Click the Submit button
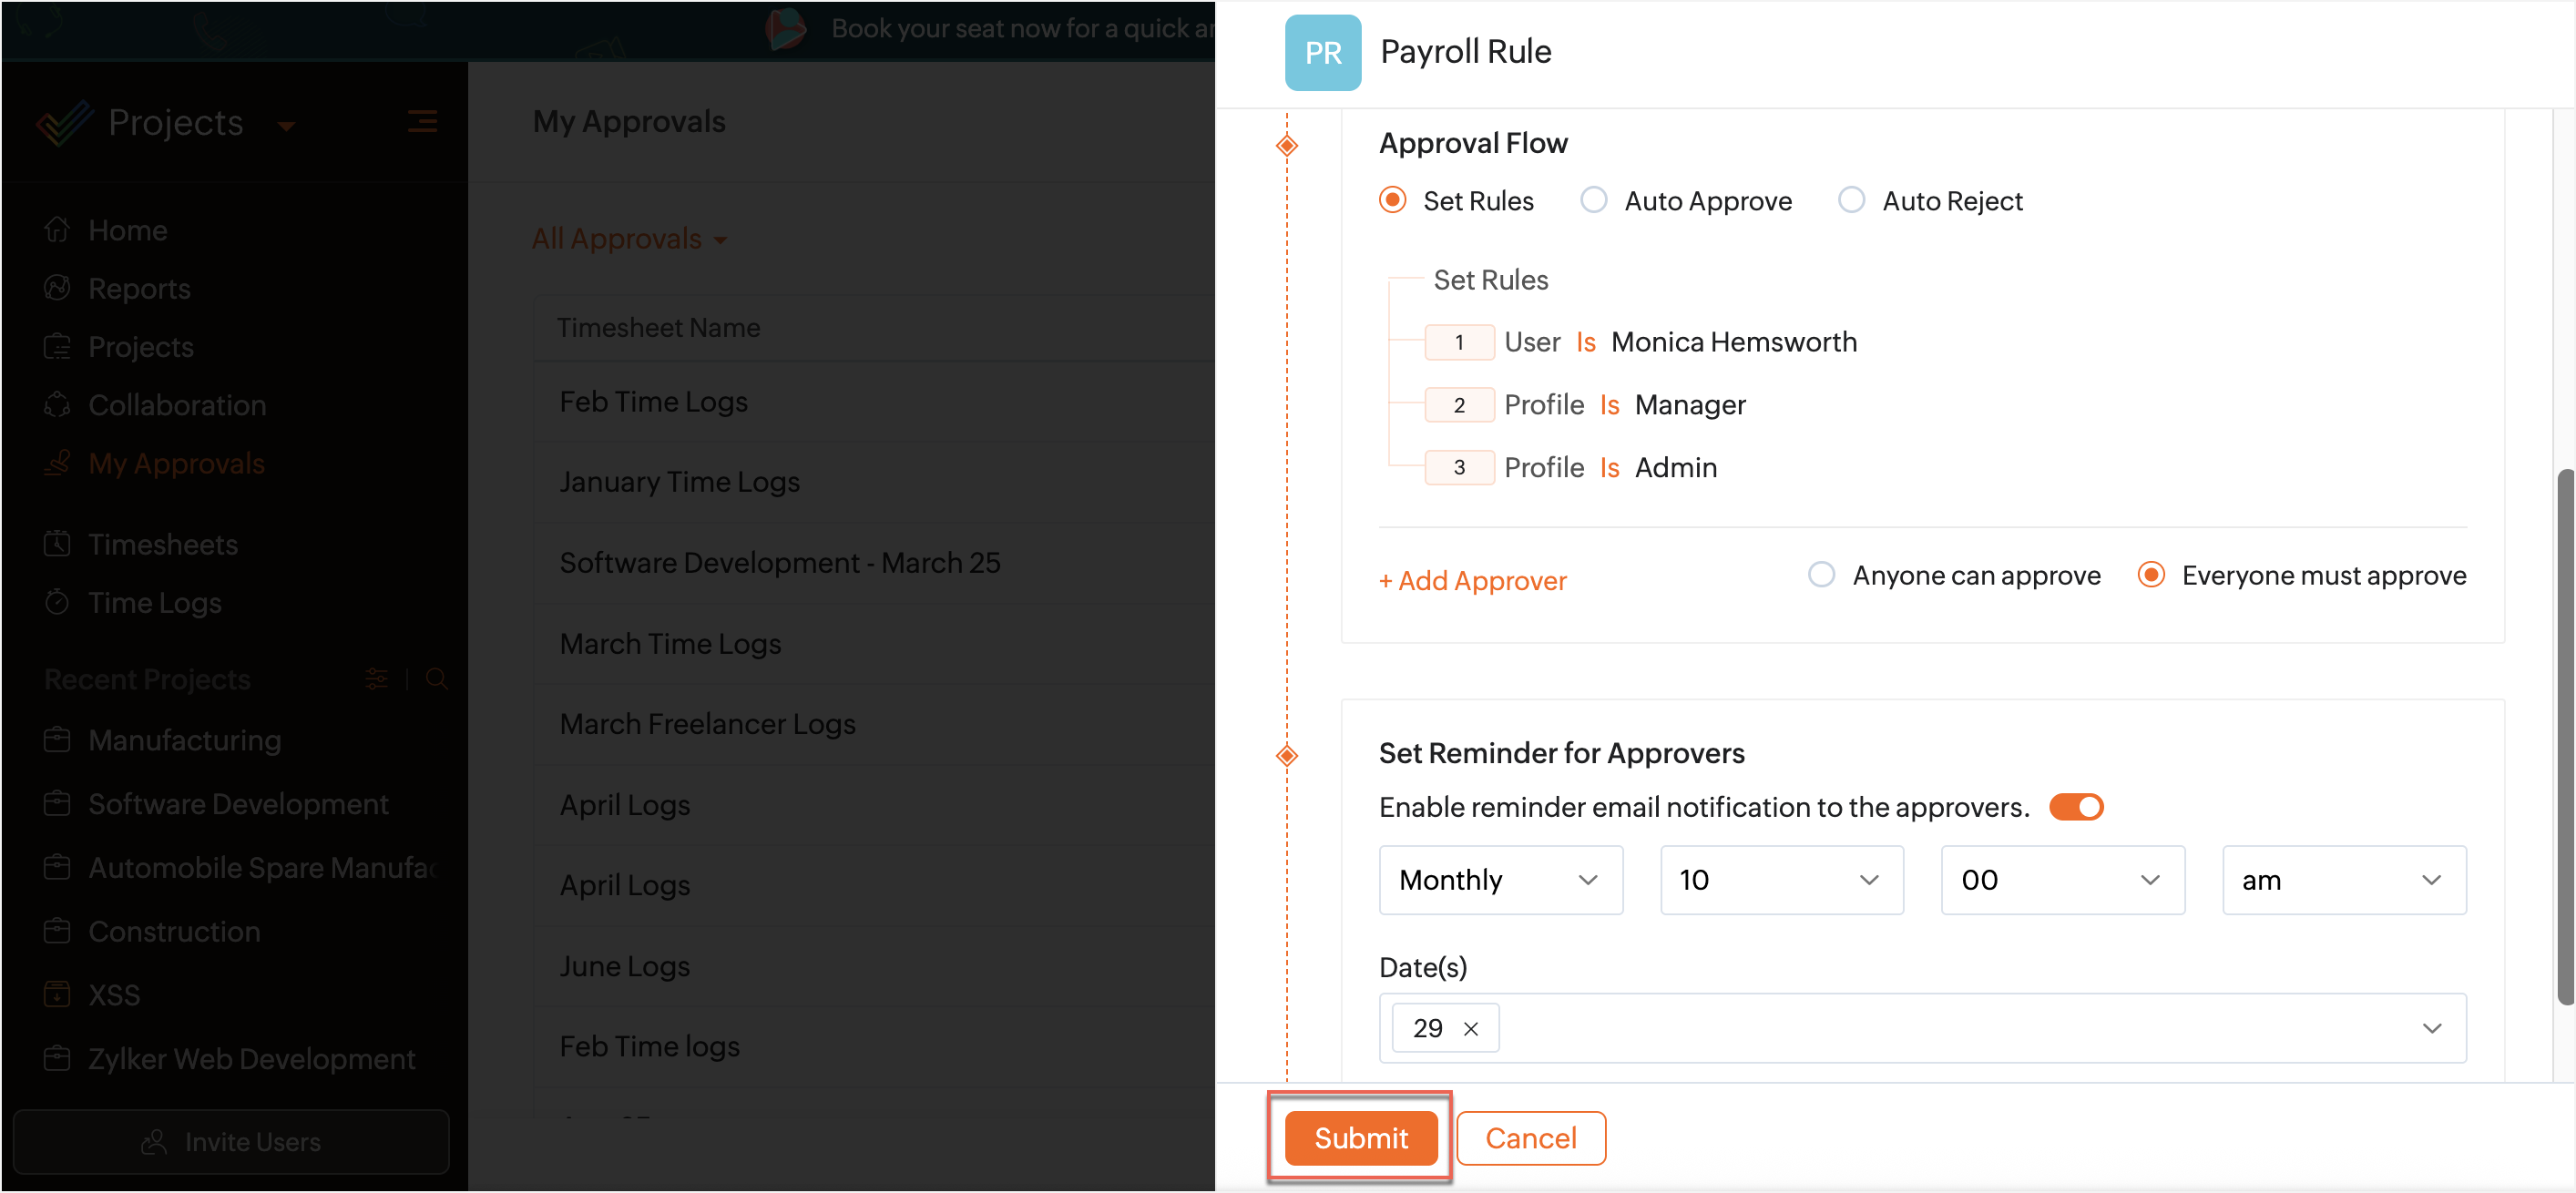The height and width of the screenshot is (1193, 2576). 1360,1138
